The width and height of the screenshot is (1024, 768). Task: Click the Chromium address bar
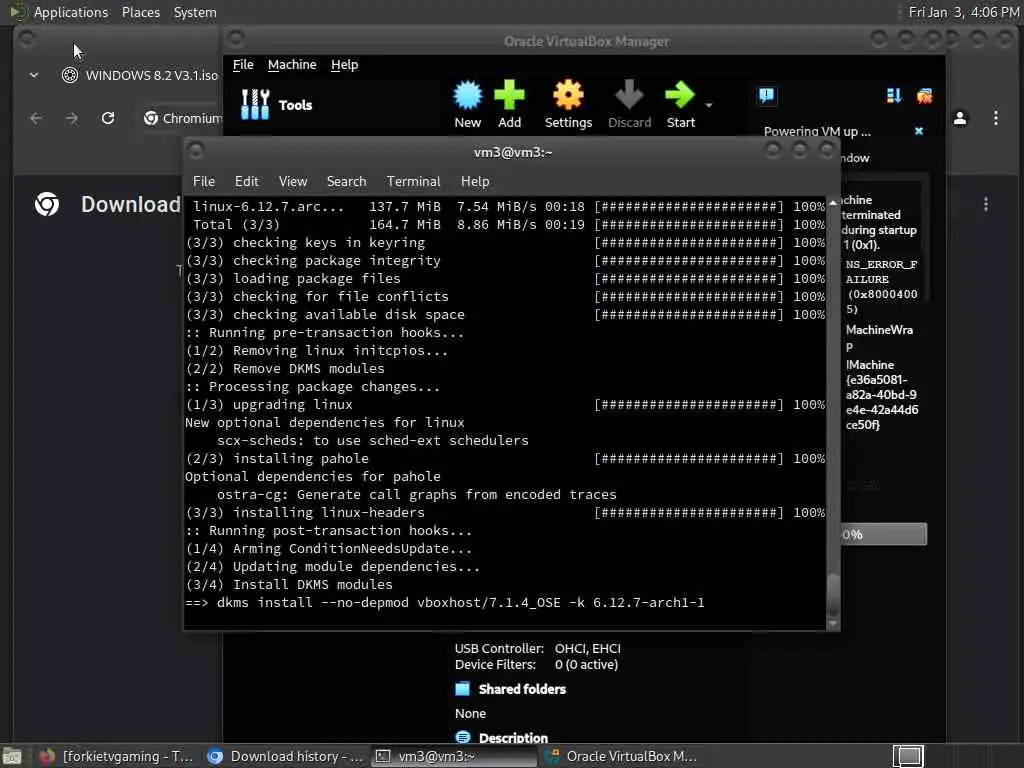coord(181,118)
